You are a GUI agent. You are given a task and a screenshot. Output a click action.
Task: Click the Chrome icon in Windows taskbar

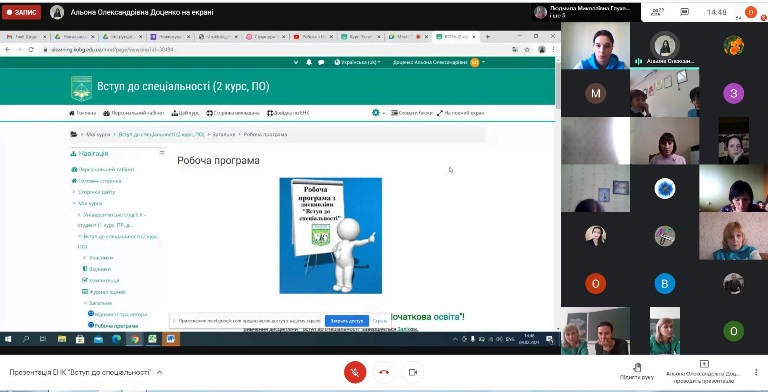[x=134, y=339]
